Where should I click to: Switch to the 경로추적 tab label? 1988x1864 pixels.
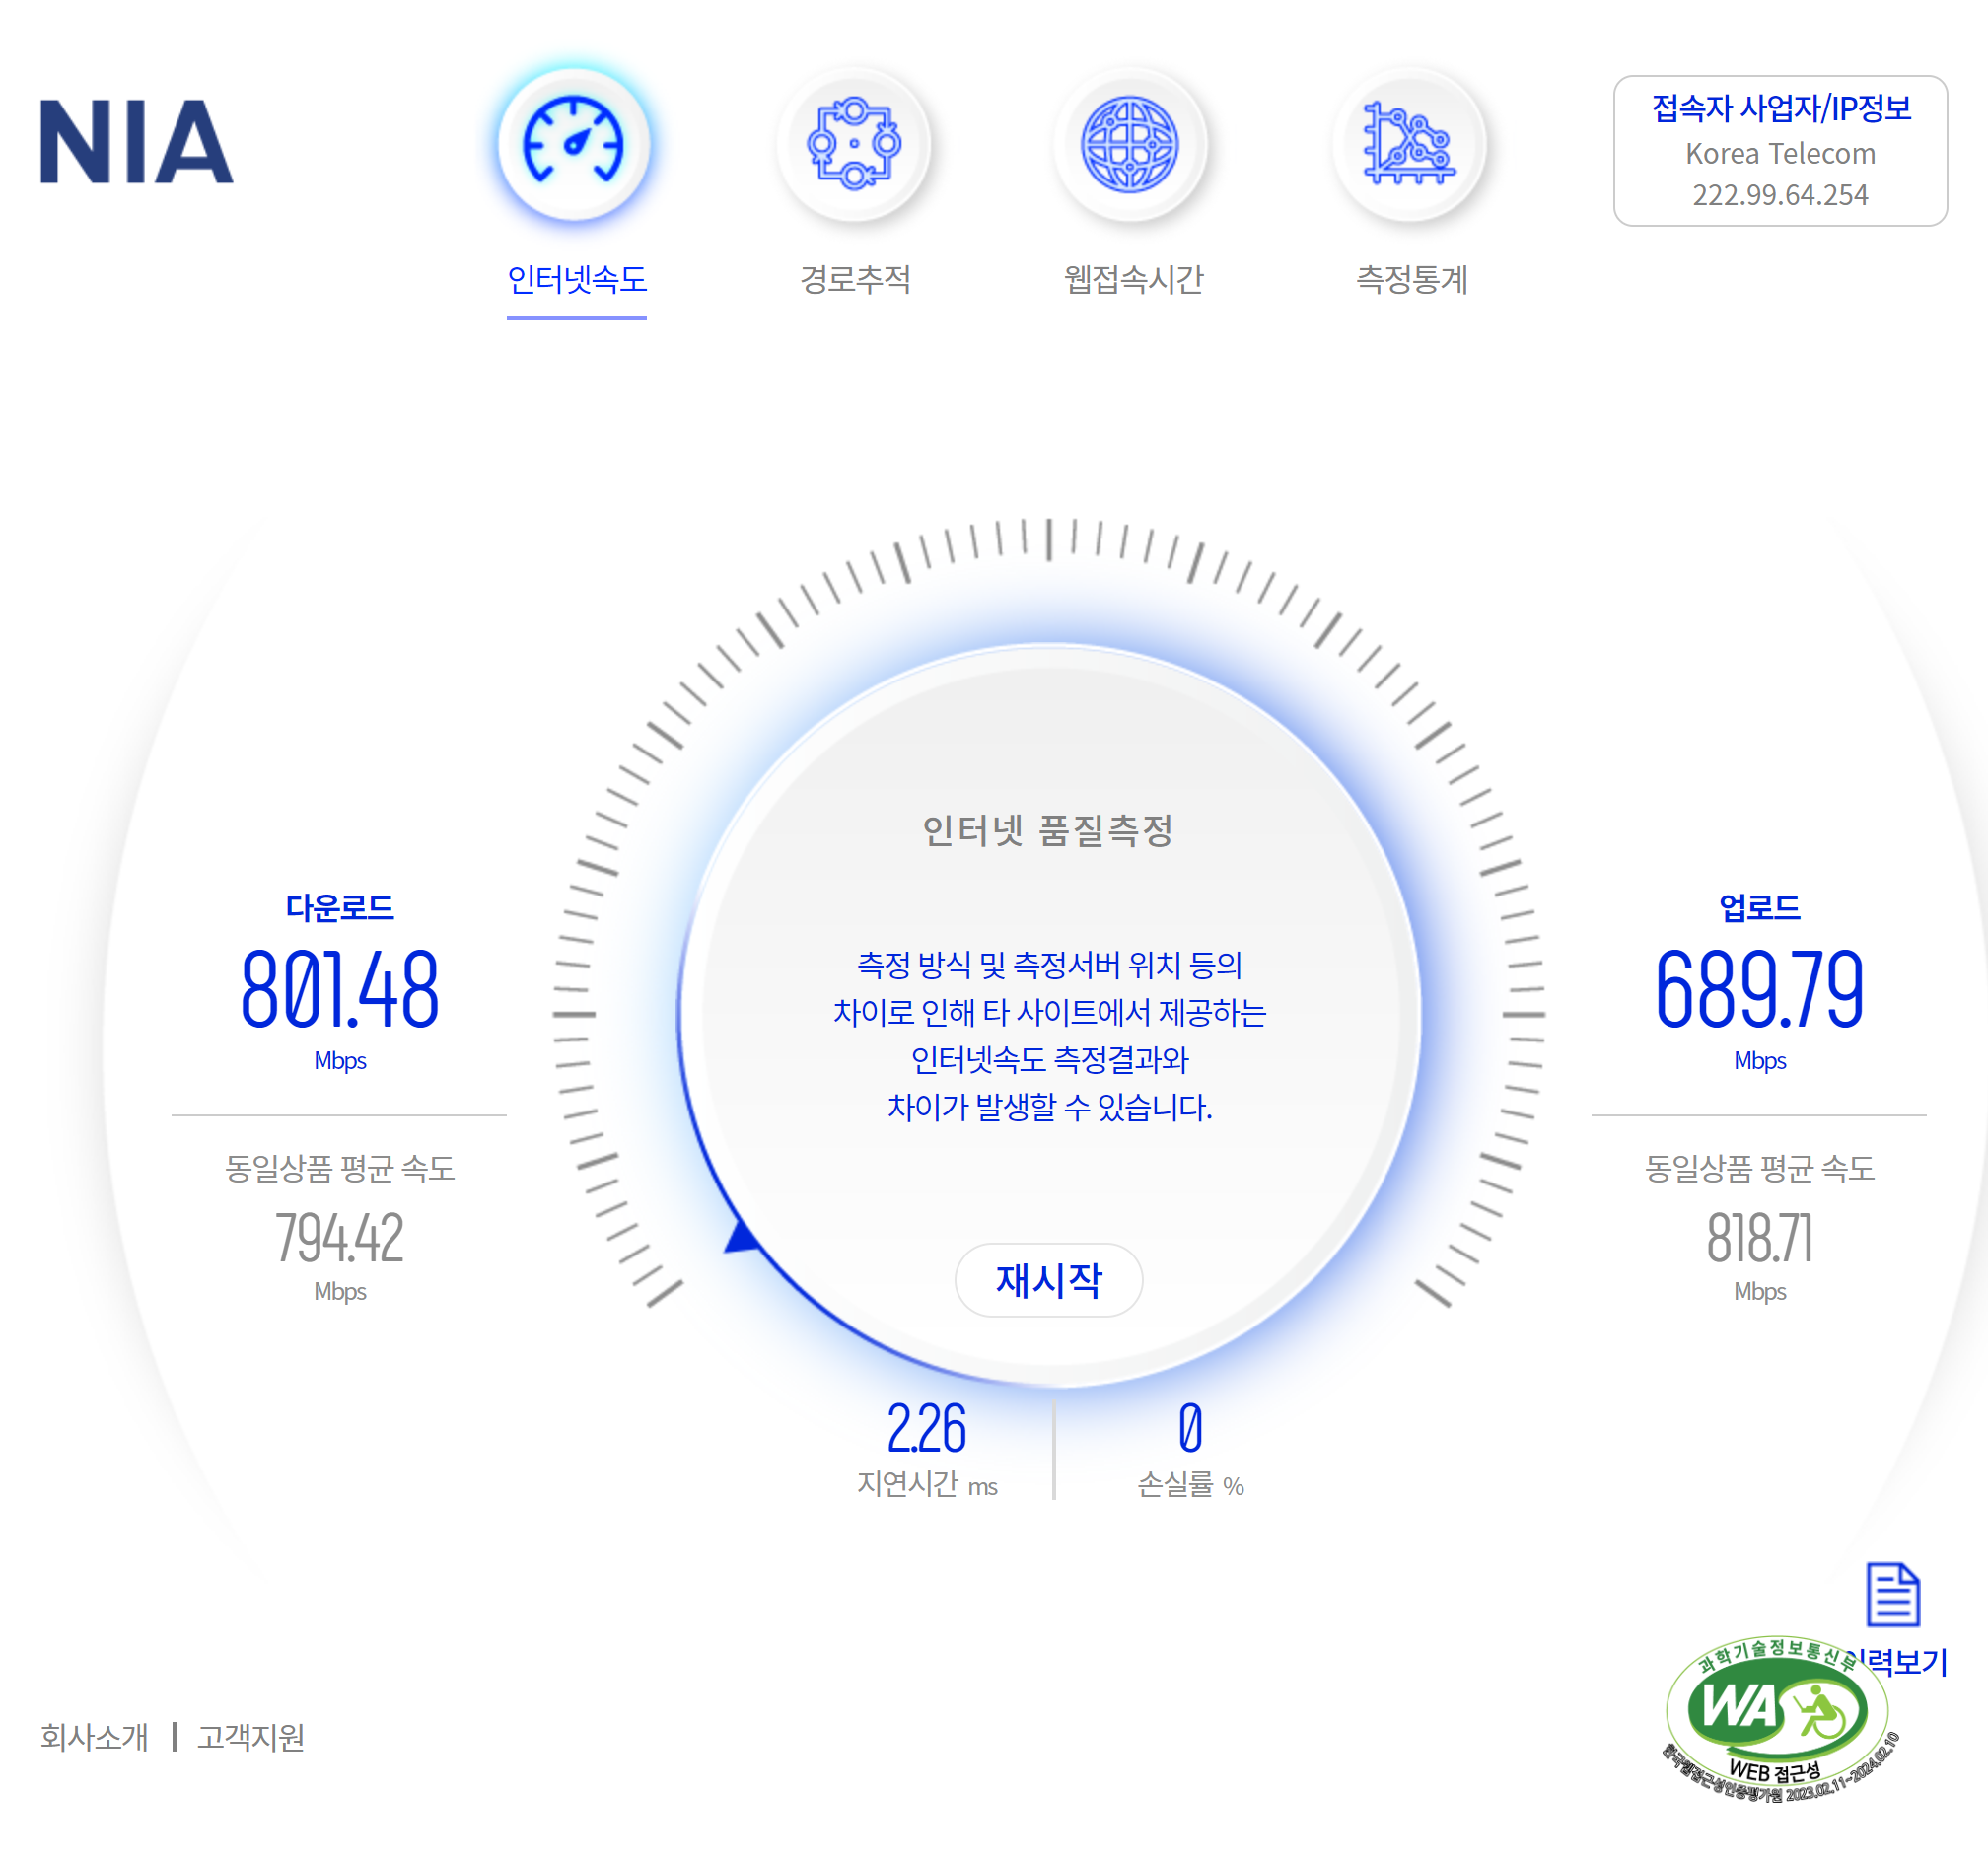tap(855, 279)
